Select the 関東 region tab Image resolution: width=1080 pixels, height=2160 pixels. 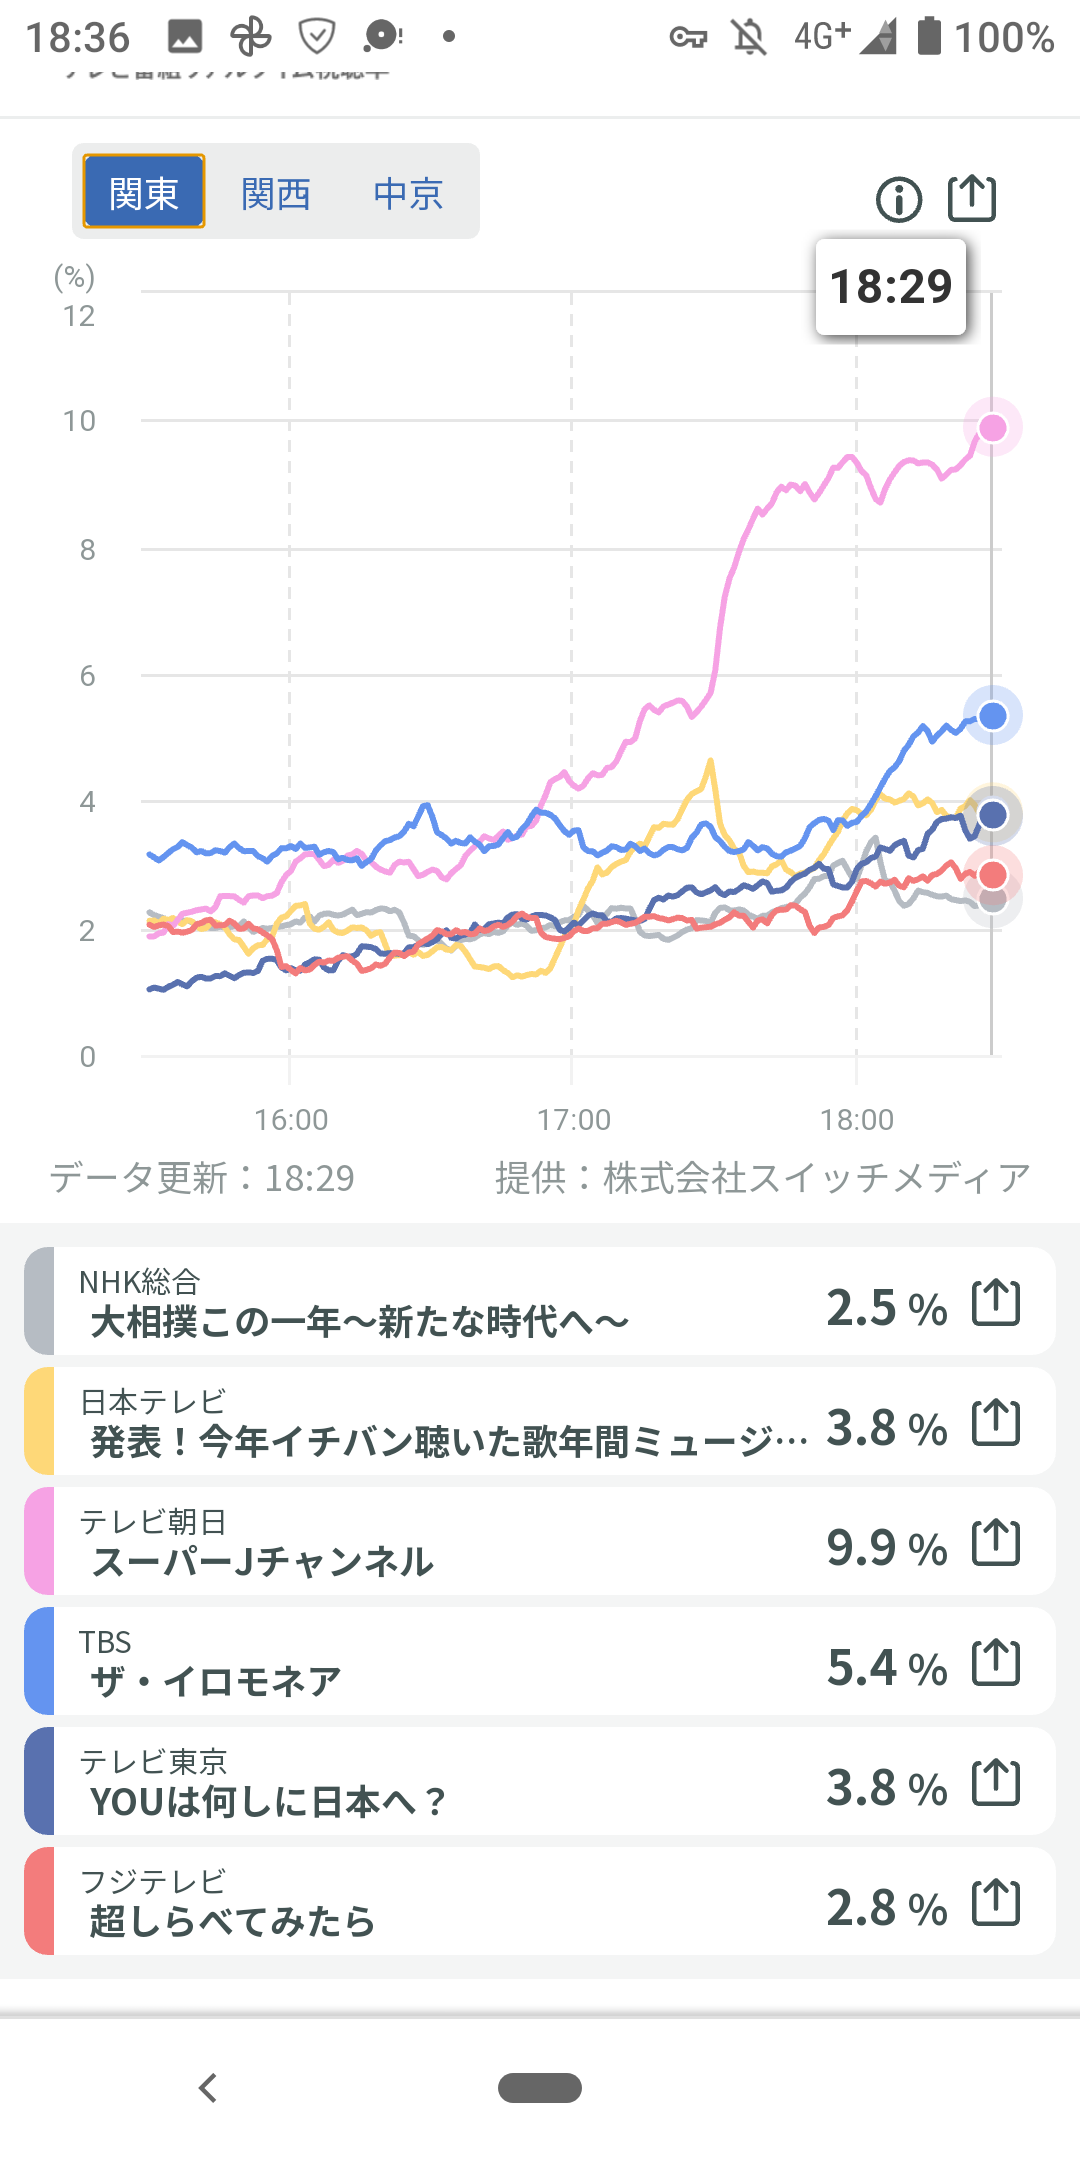[144, 192]
